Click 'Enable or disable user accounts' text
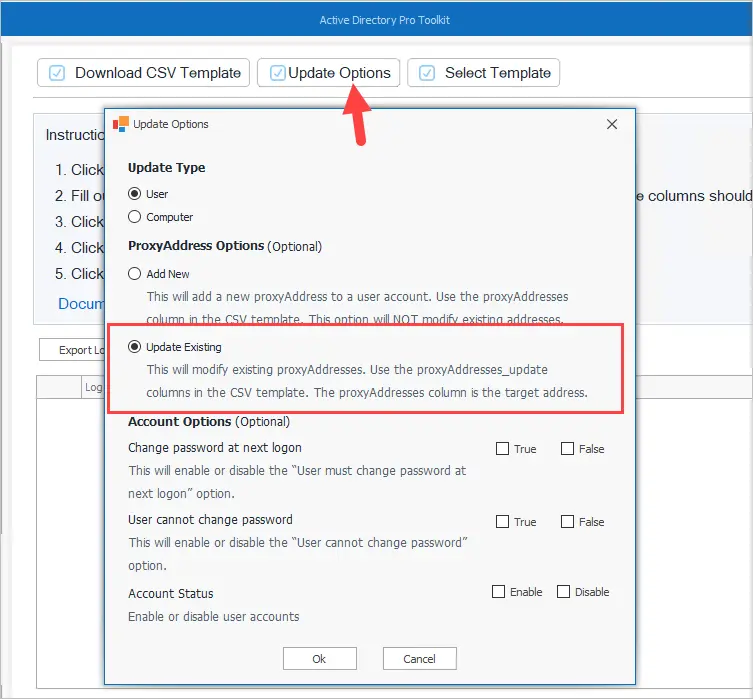This screenshot has height=699, width=753. (x=213, y=616)
